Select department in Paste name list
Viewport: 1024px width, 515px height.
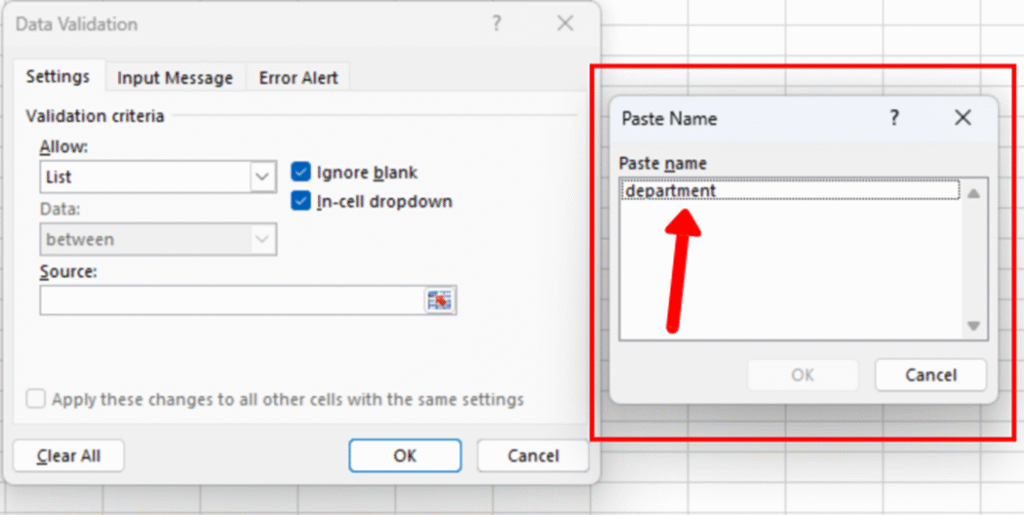790,191
